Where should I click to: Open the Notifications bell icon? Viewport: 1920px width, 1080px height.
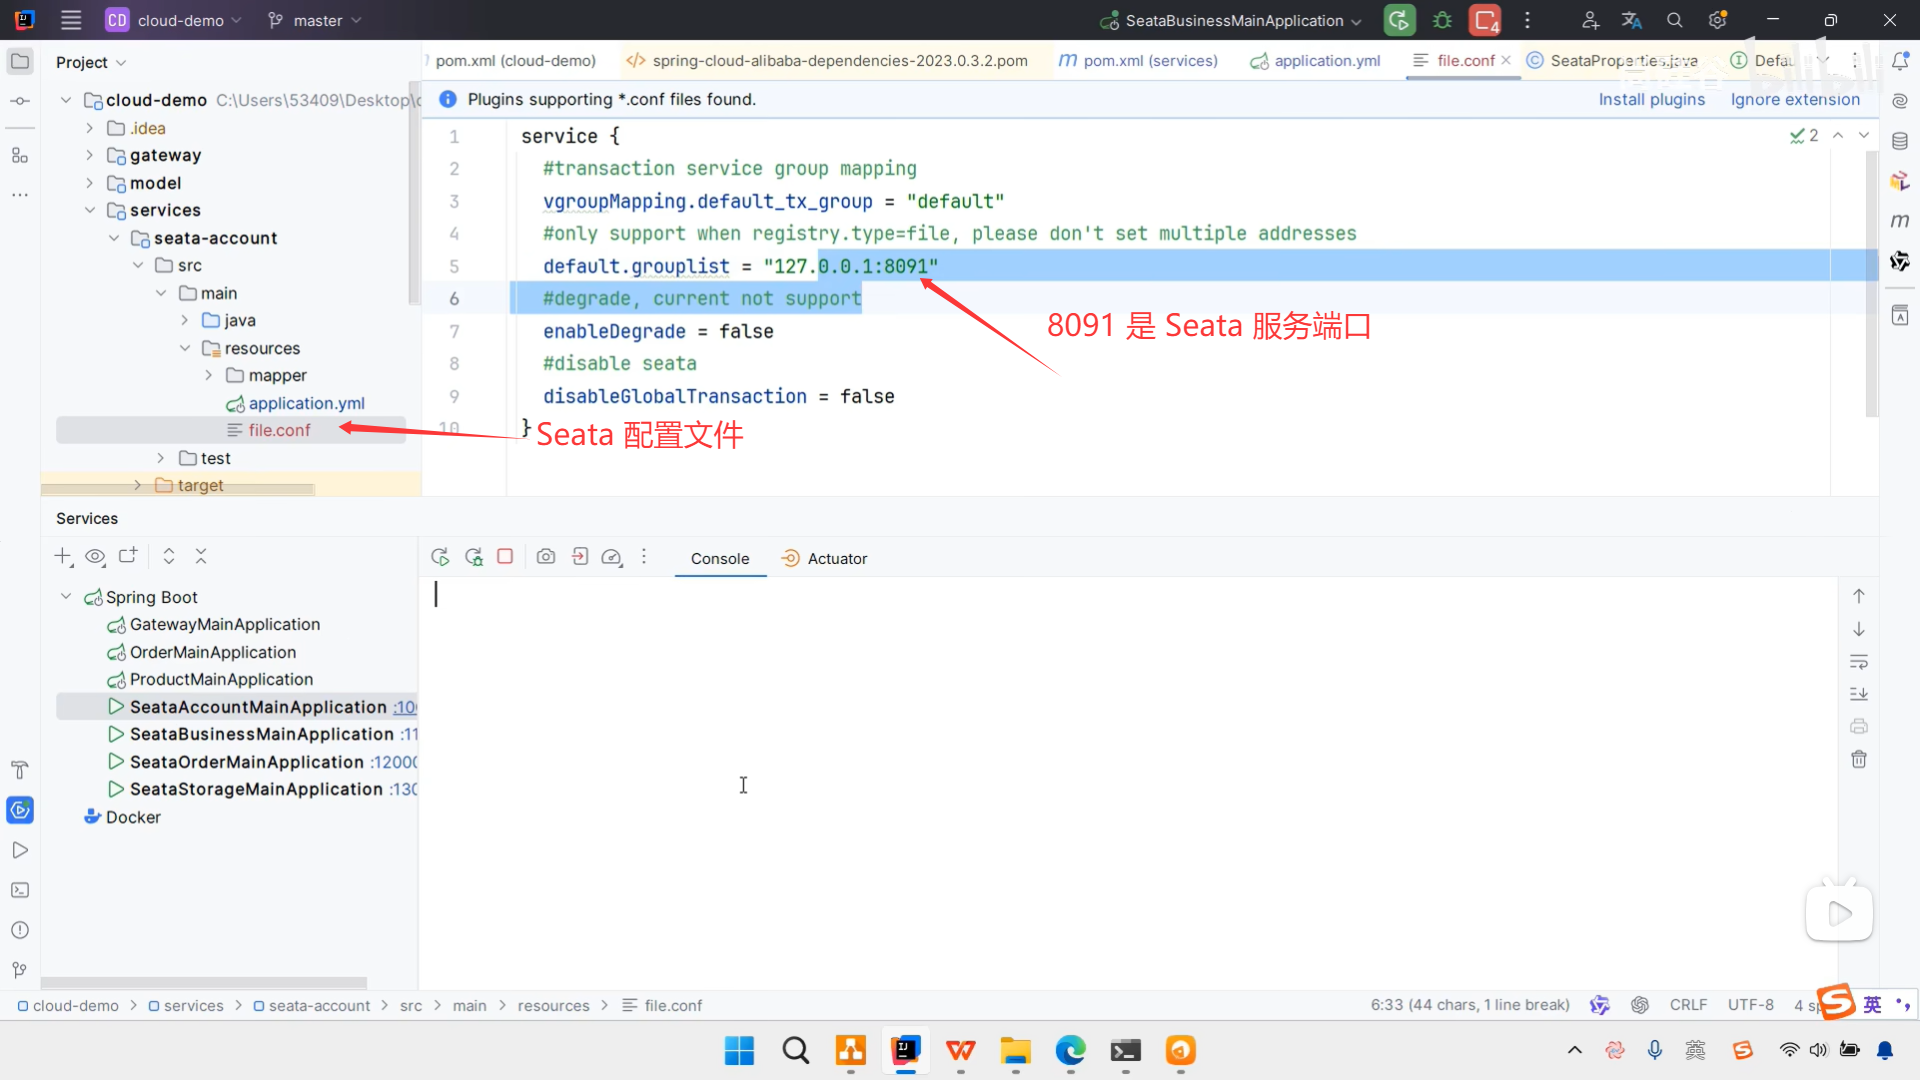1900,61
